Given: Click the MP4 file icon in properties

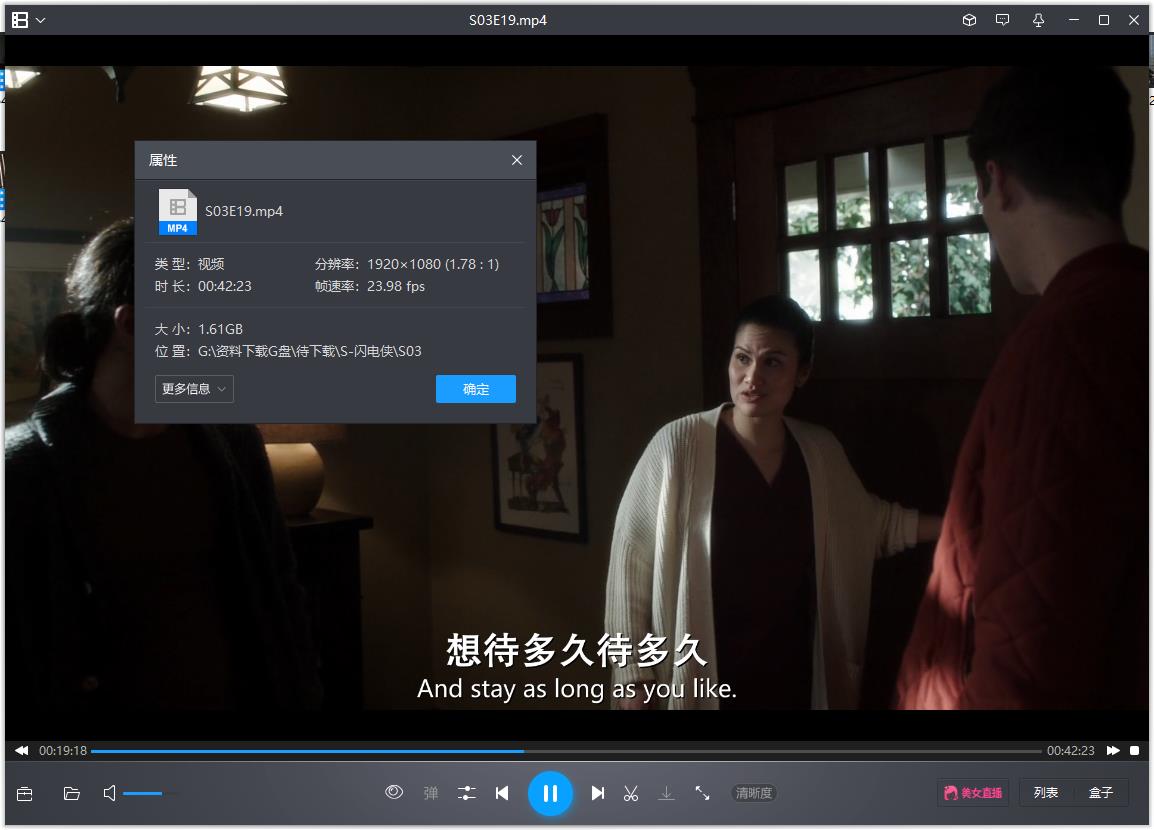Looking at the screenshot, I should click(x=177, y=212).
